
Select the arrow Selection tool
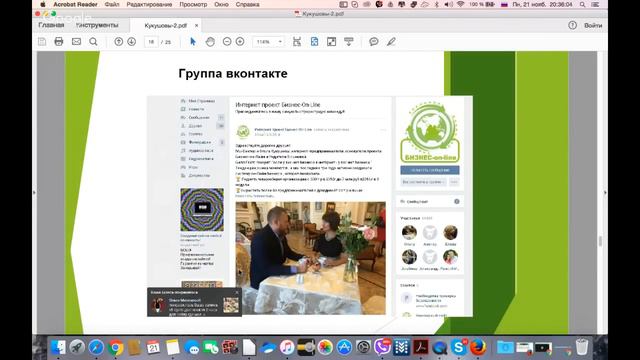click(193, 42)
